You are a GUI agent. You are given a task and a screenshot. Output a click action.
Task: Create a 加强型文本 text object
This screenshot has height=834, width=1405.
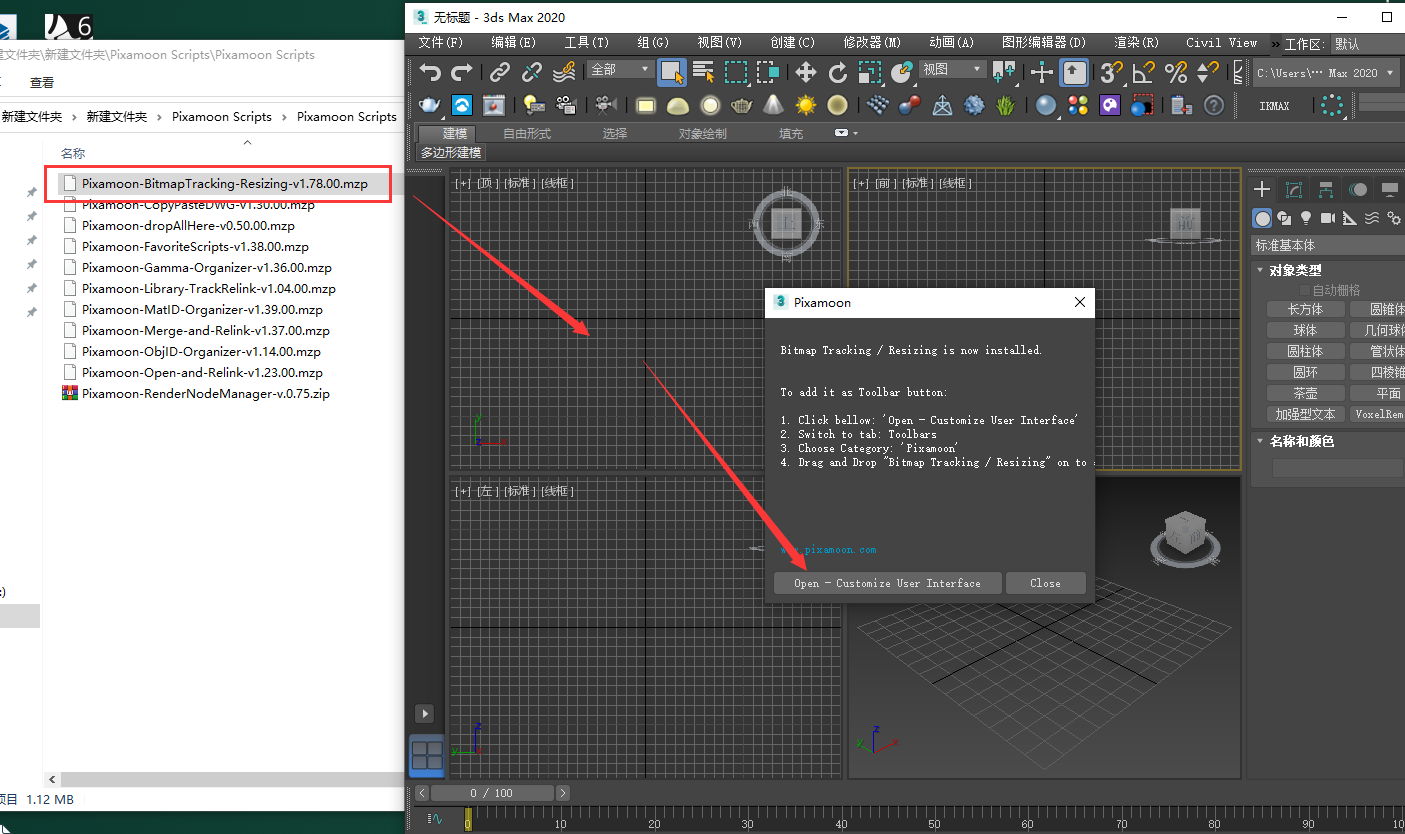(x=1304, y=414)
